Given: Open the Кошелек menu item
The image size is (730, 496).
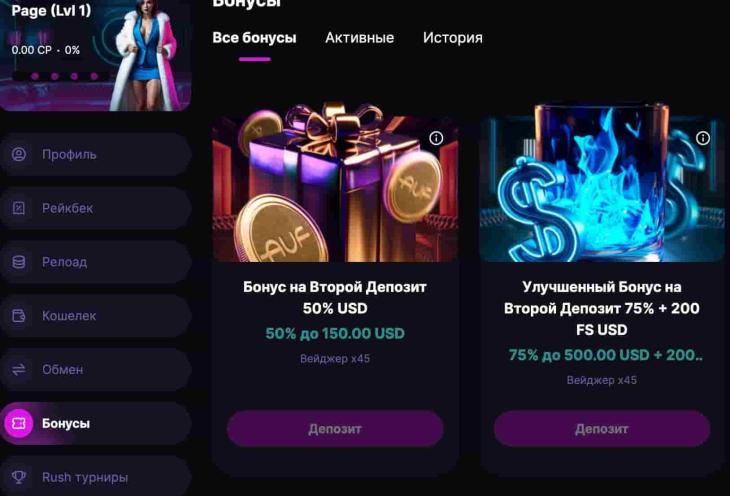Looking at the screenshot, I should tap(95, 316).
